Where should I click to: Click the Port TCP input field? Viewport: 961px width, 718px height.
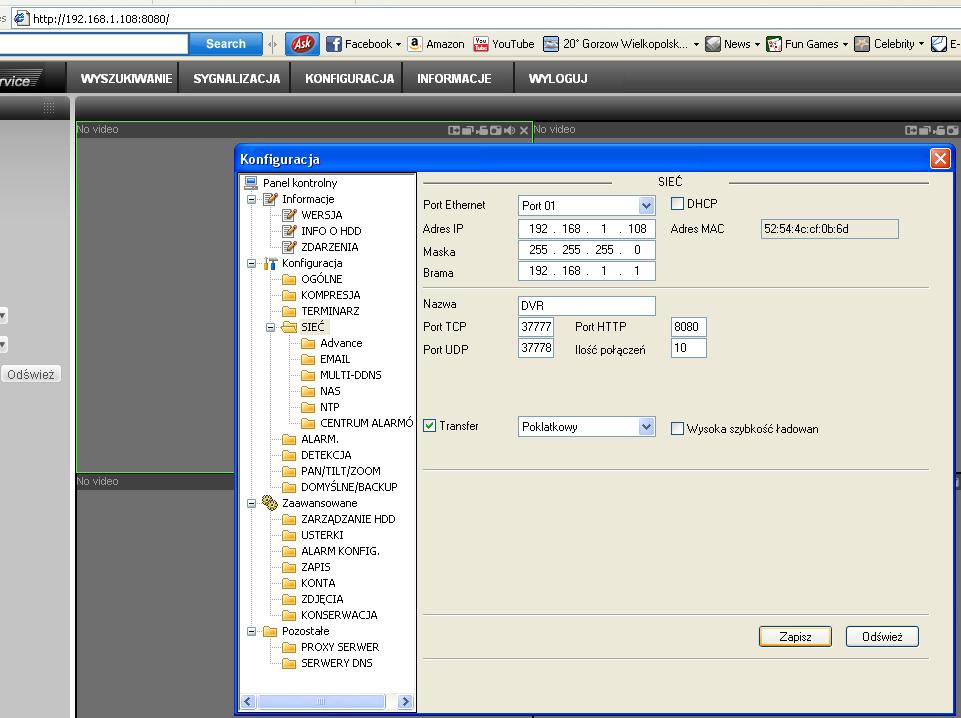coord(536,327)
